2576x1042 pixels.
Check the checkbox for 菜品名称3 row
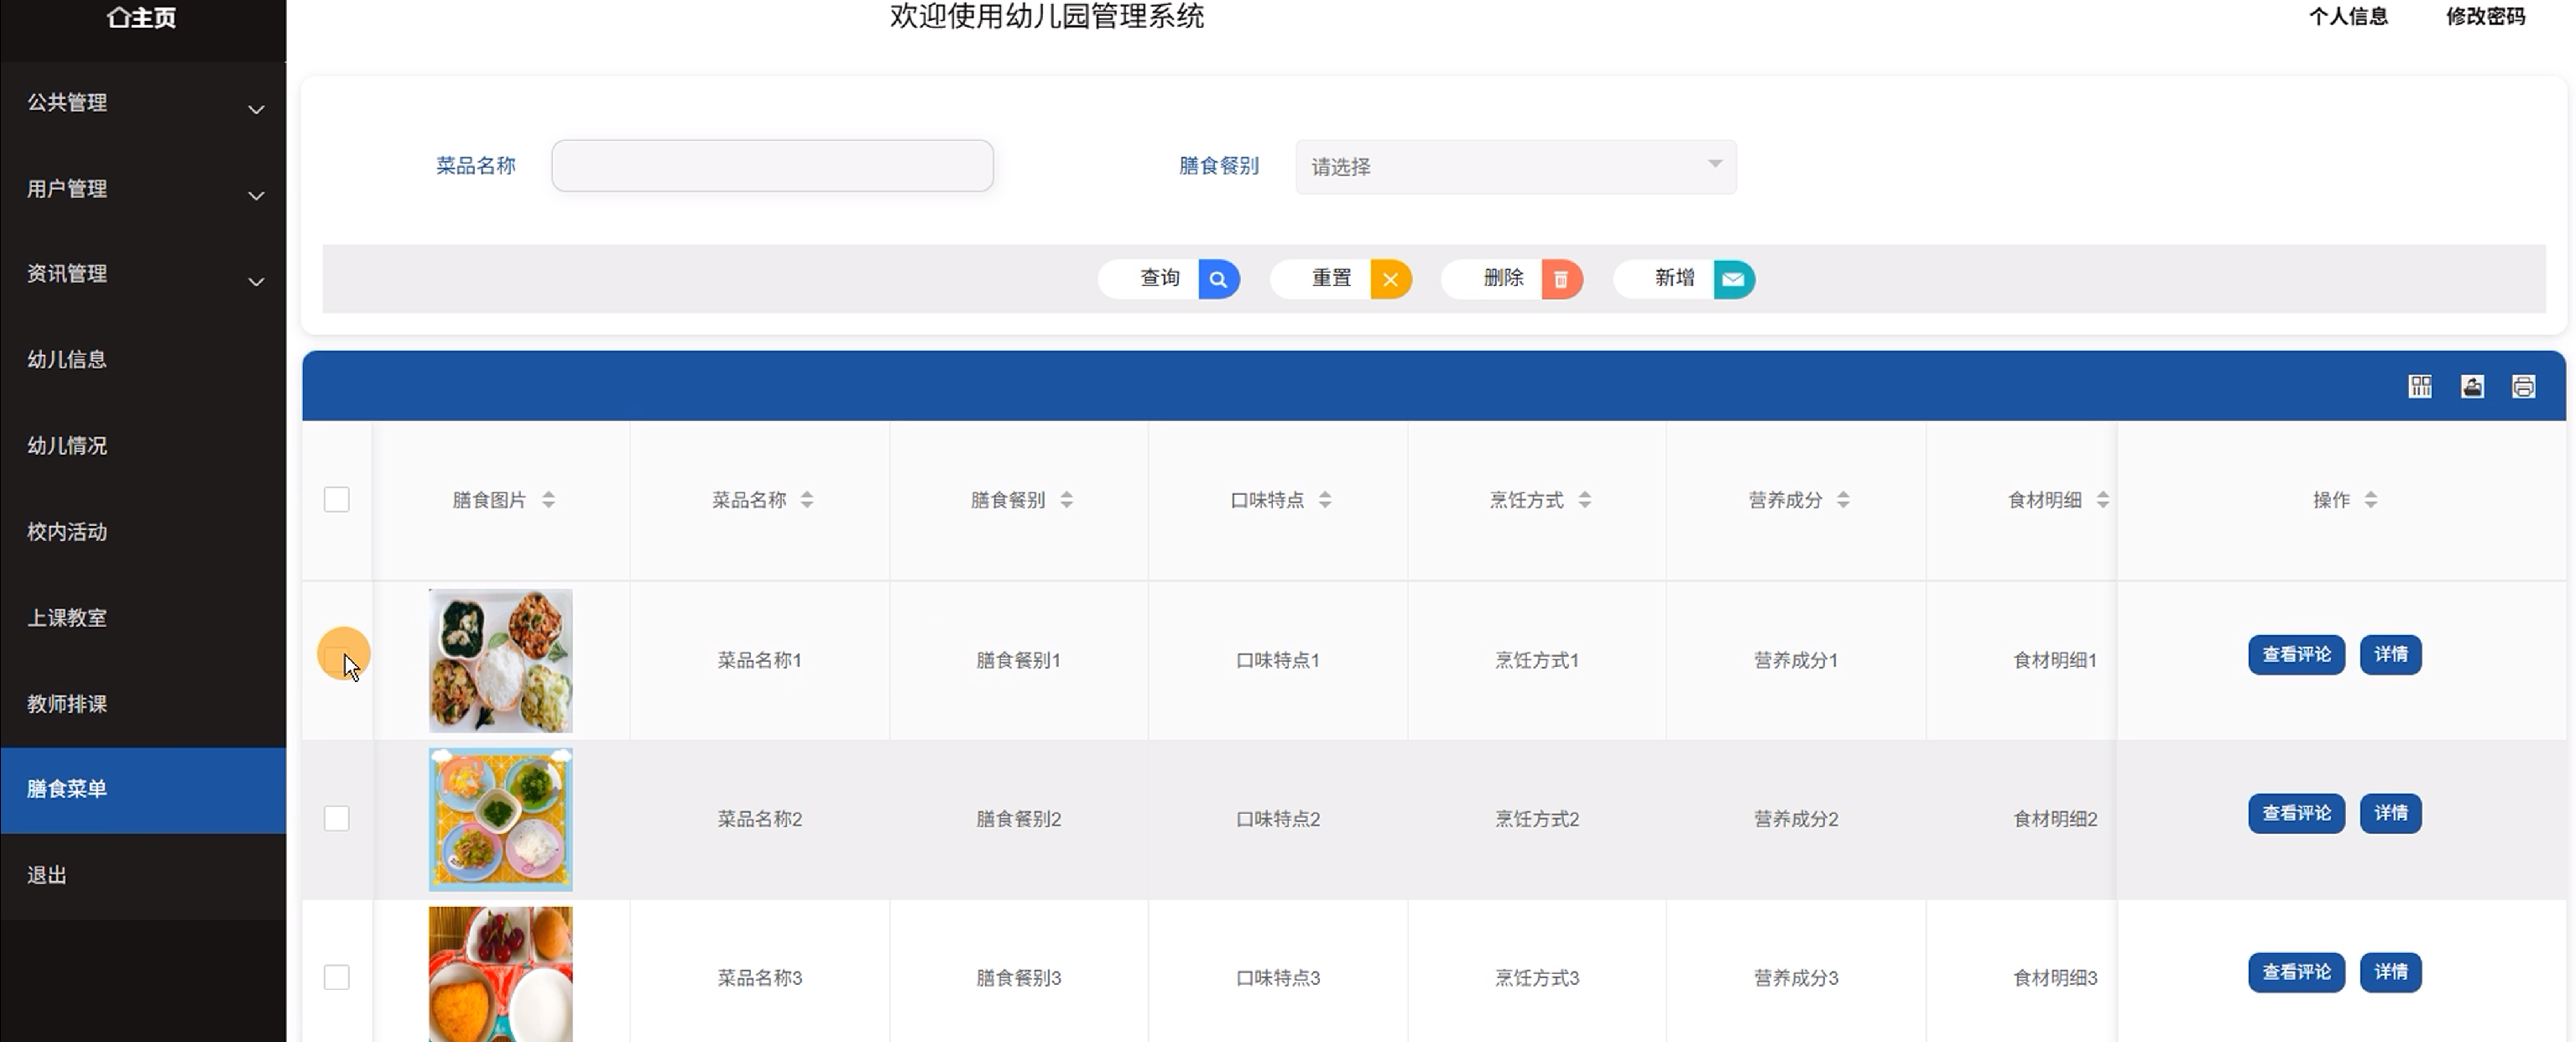337,977
